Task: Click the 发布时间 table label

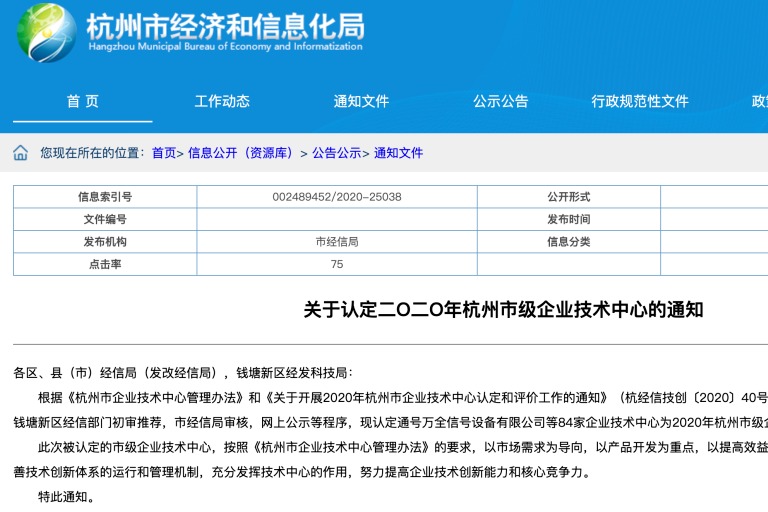Action: tap(569, 219)
